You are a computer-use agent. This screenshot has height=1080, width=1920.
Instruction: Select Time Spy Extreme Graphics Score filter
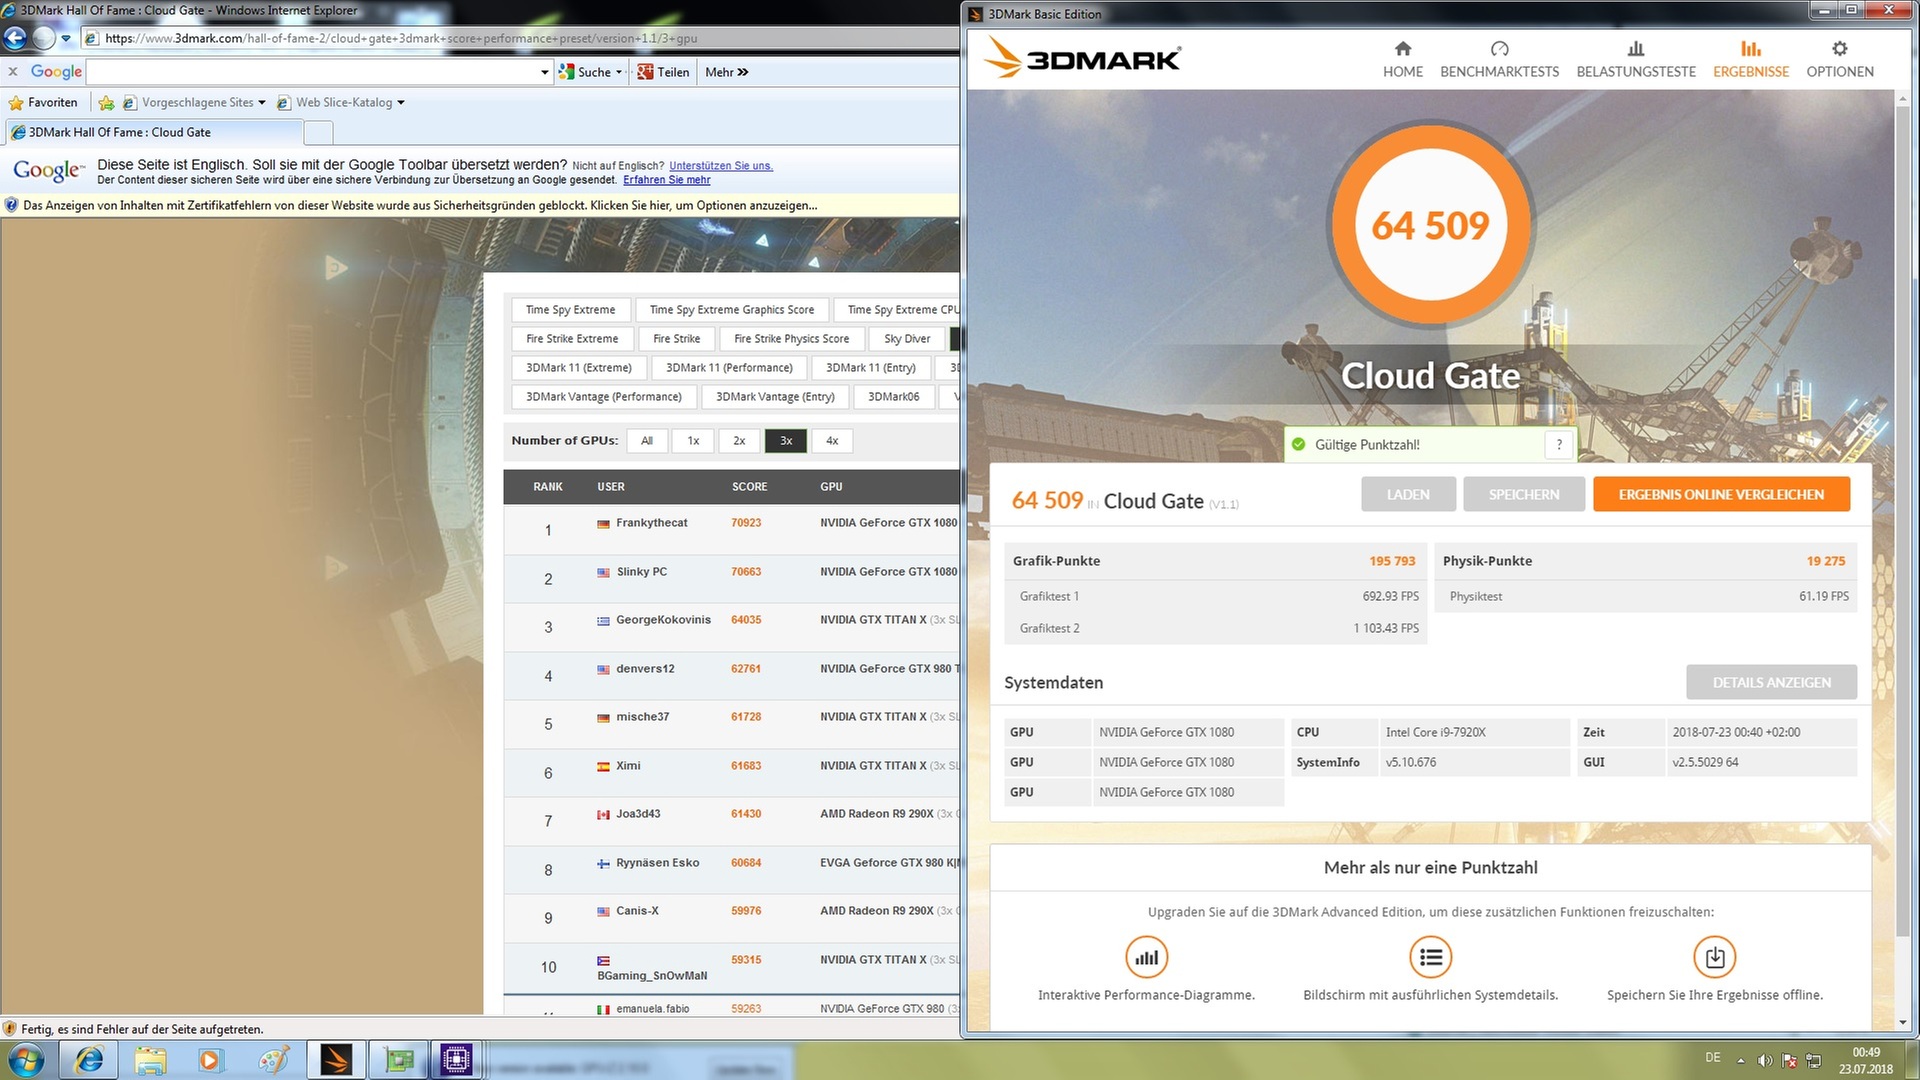coord(731,310)
